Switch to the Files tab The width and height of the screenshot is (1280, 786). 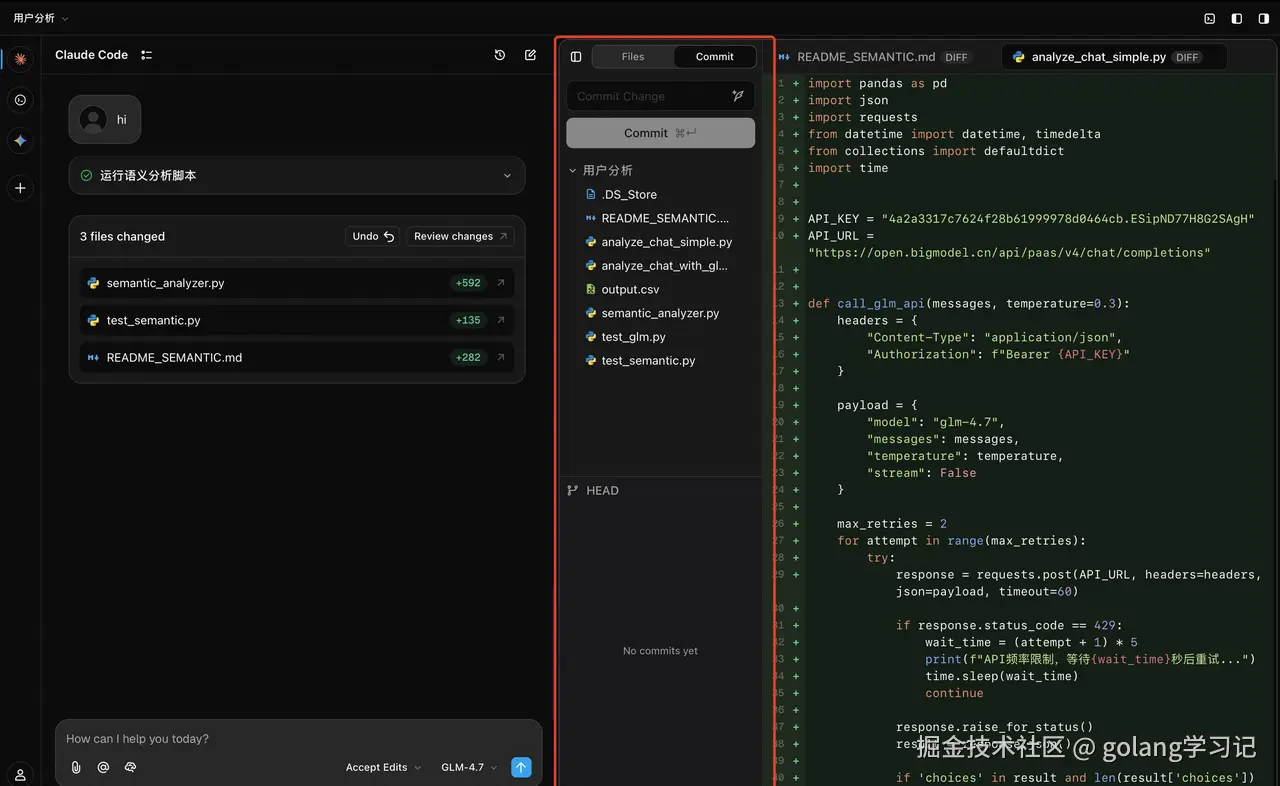pos(633,57)
